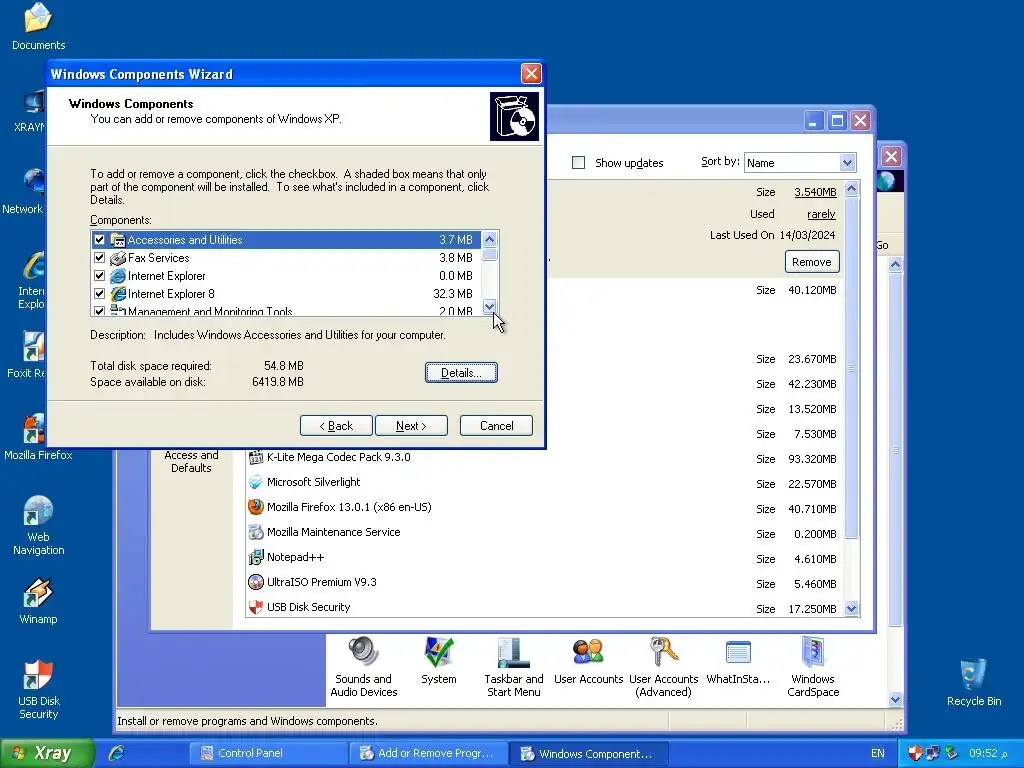Uncheck the Fax Services component
Viewport: 1024px width, 768px height.
coord(99,258)
